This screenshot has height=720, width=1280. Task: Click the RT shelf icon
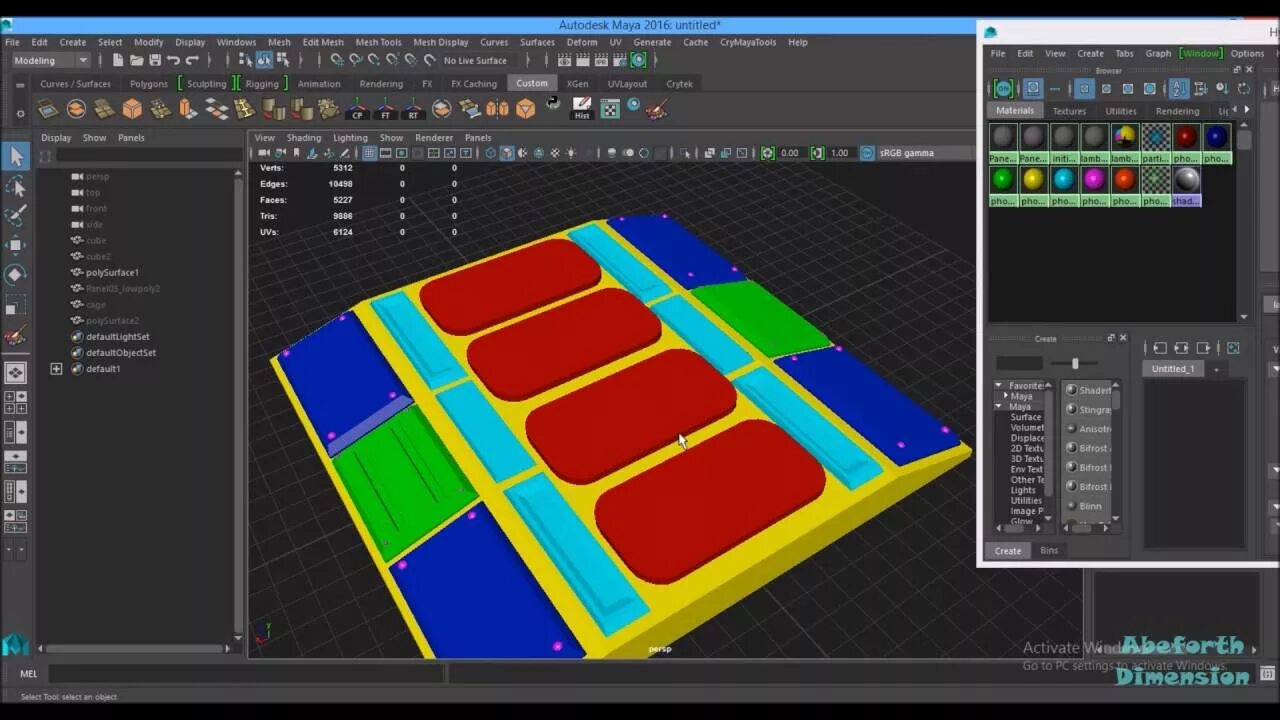[413, 109]
